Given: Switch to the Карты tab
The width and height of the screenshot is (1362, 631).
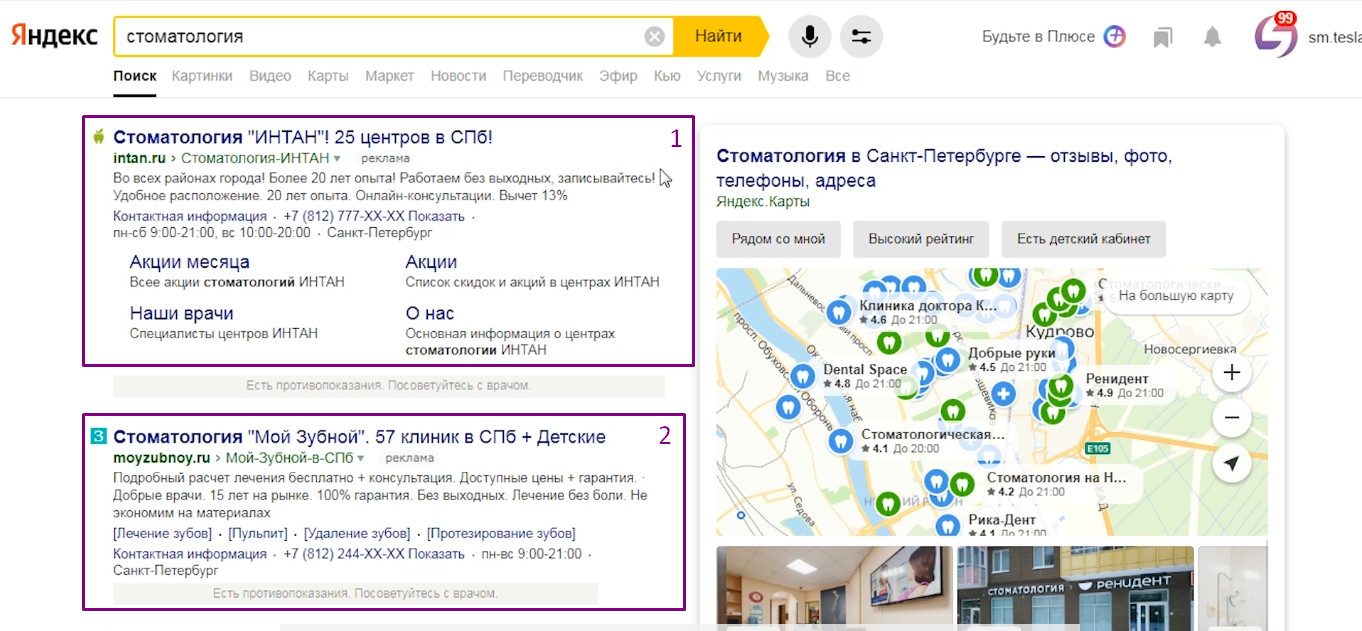Looking at the screenshot, I should coord(328,76).
